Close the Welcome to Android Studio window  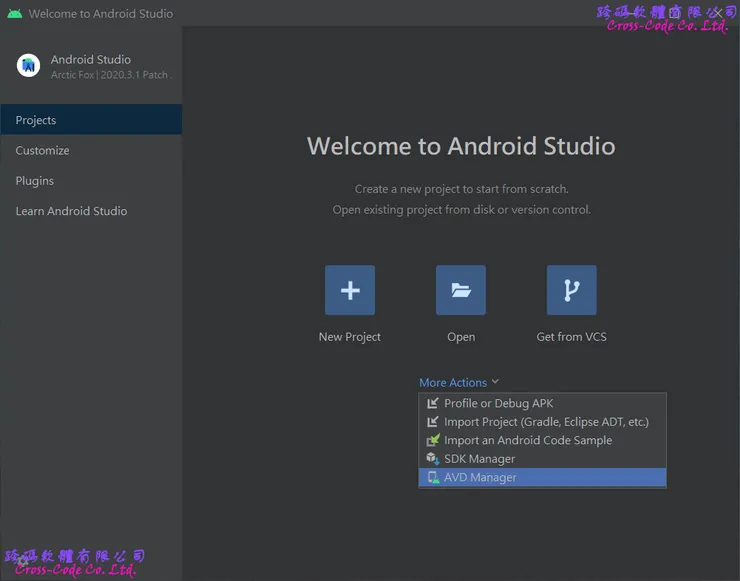[x=717, y=14]
